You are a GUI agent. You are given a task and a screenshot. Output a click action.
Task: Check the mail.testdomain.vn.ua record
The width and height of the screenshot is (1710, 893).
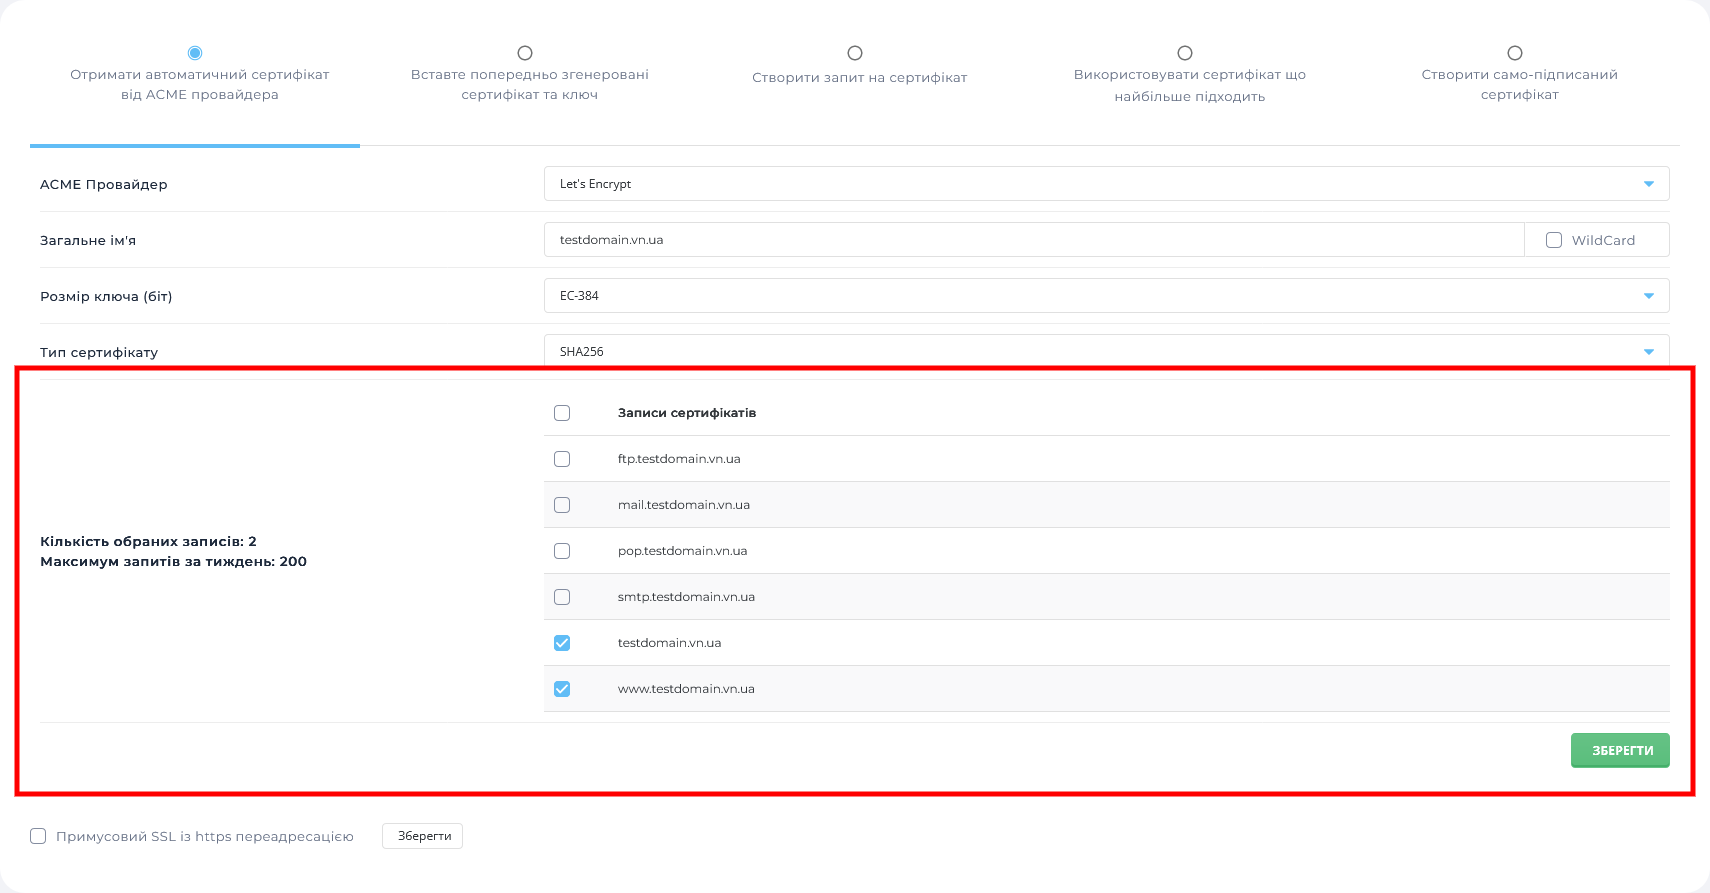[x=562, y=505]
